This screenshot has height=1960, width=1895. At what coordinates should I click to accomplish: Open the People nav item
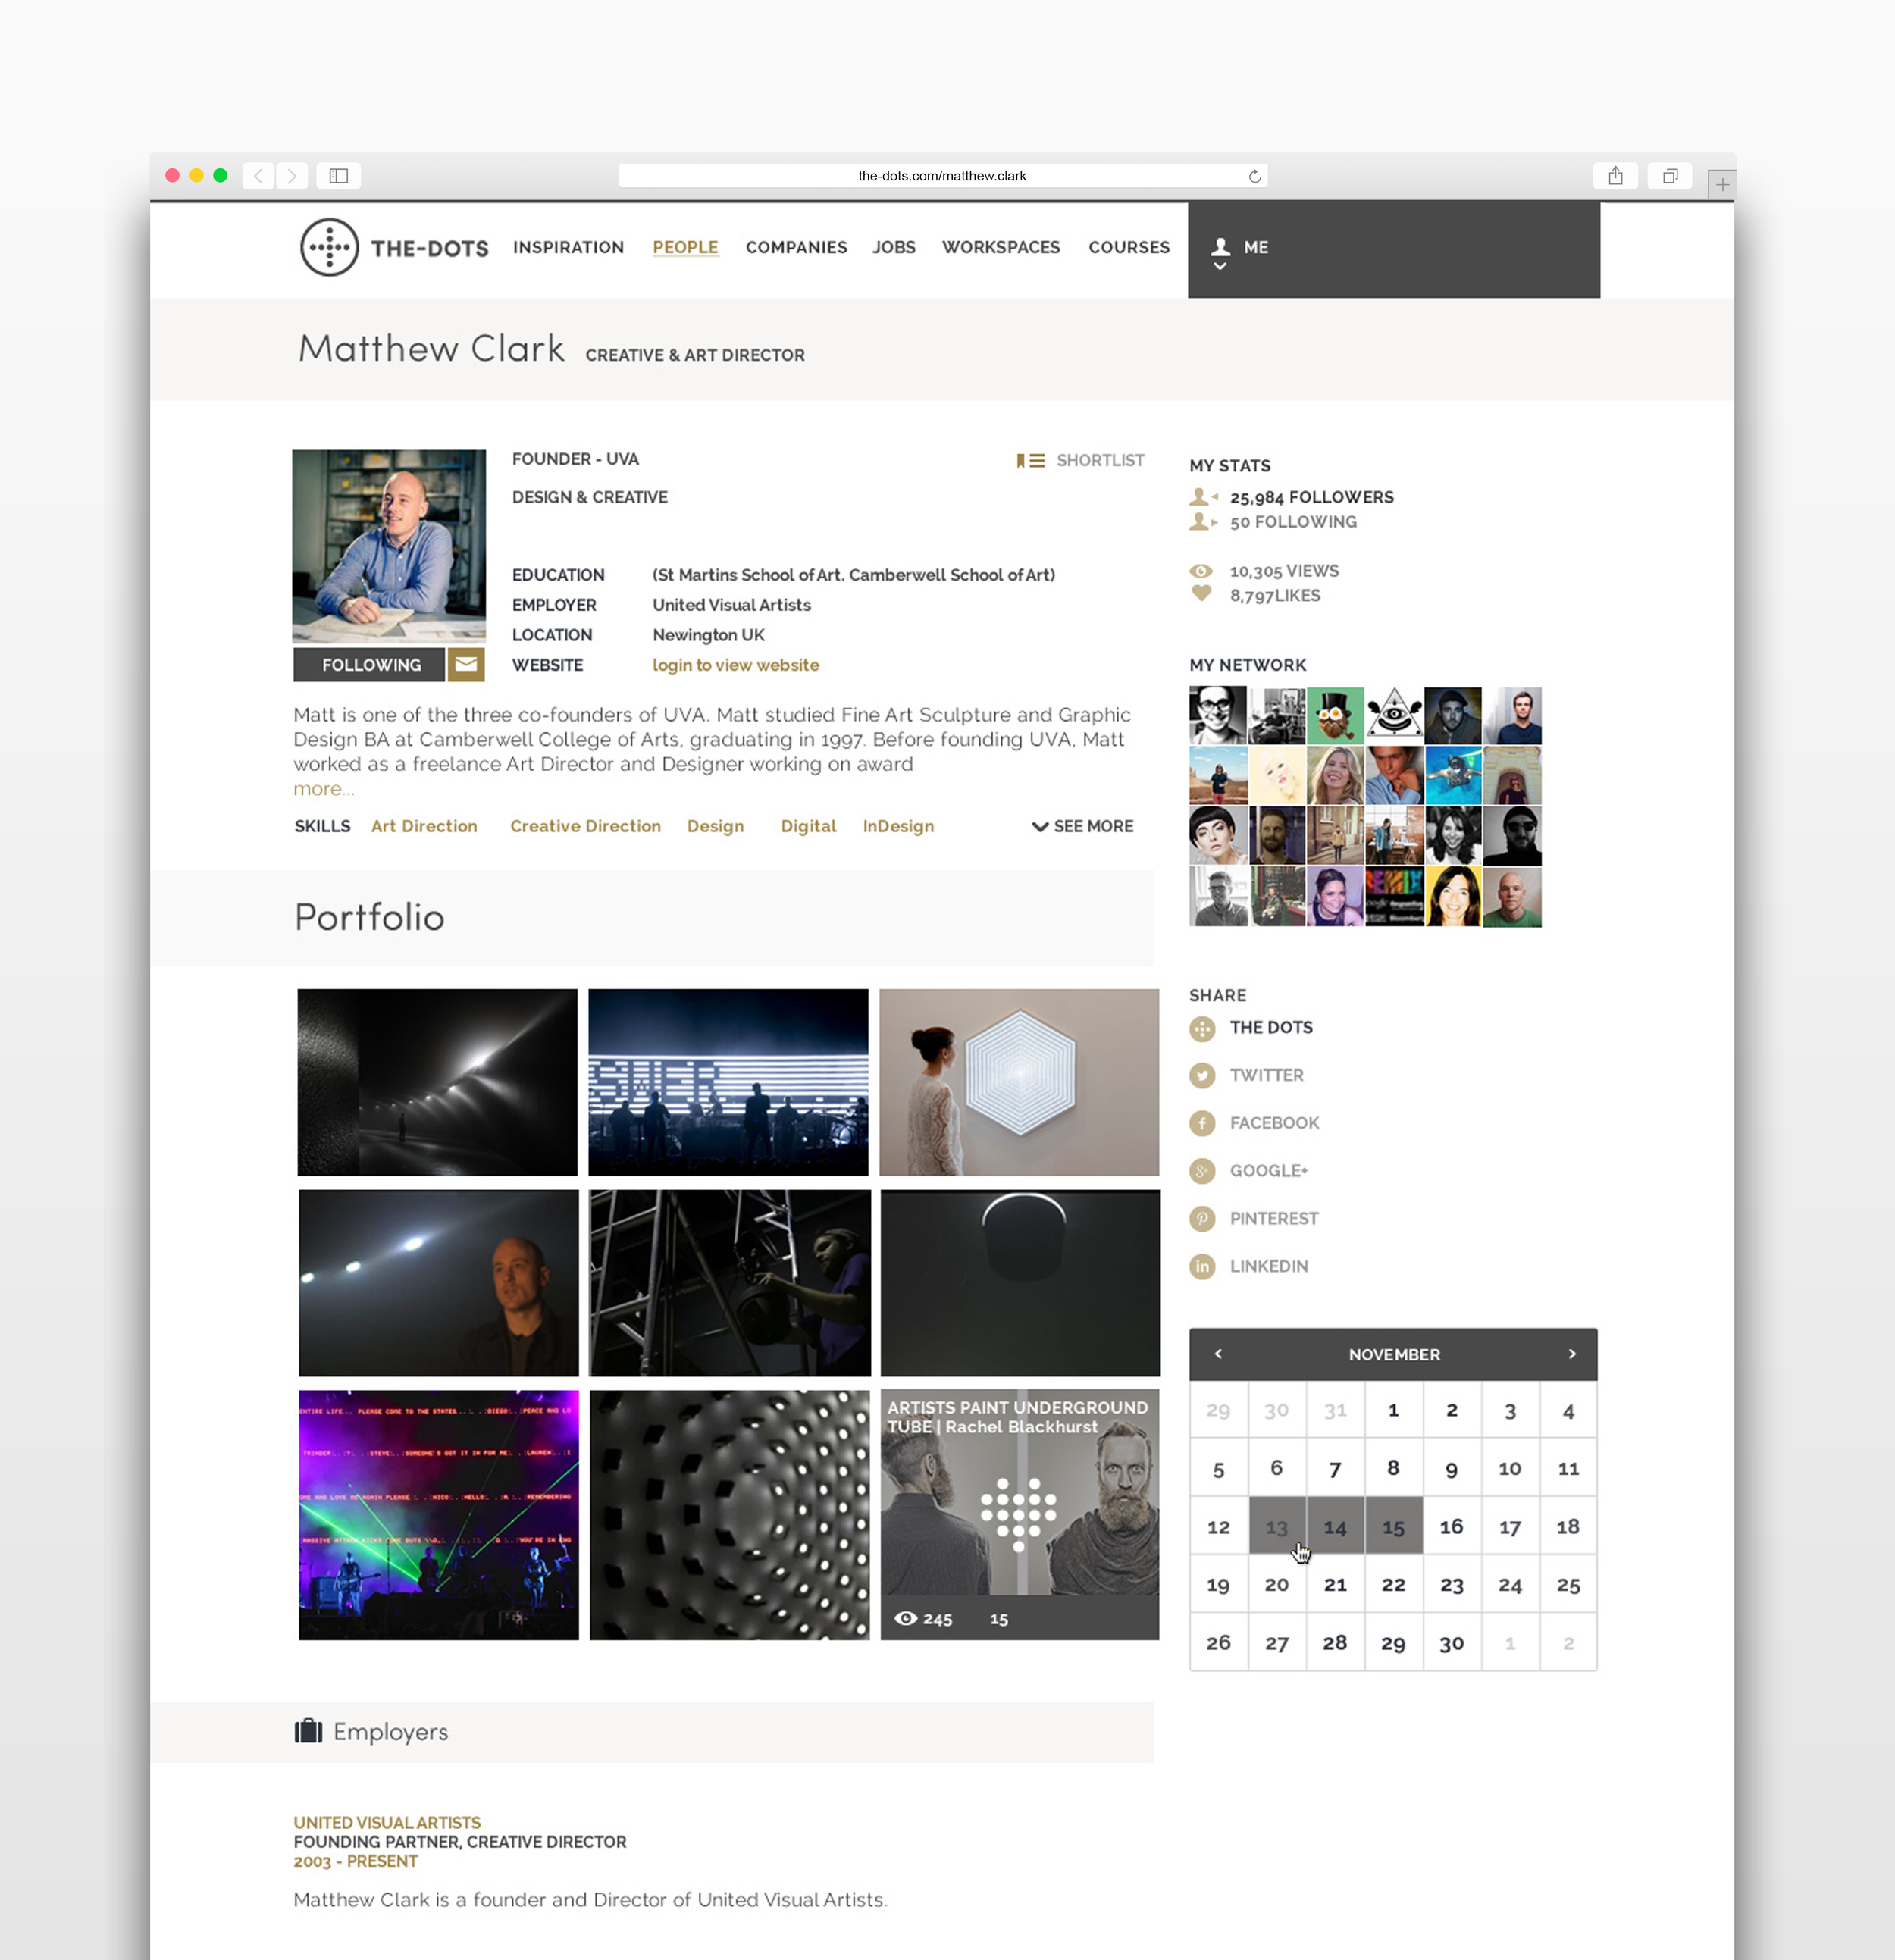(685, 247)
